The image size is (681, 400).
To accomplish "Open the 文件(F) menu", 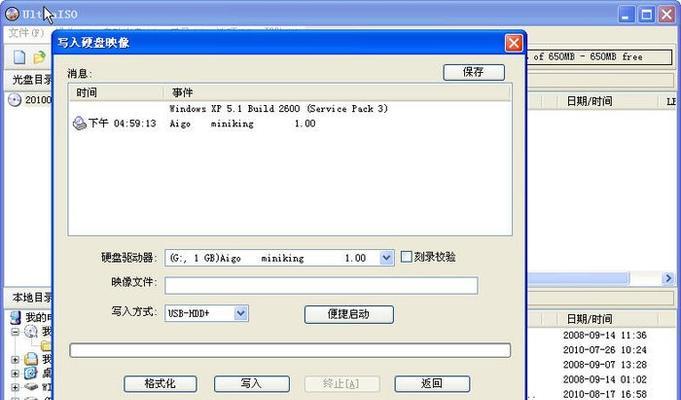I will (x=26, y=33).
